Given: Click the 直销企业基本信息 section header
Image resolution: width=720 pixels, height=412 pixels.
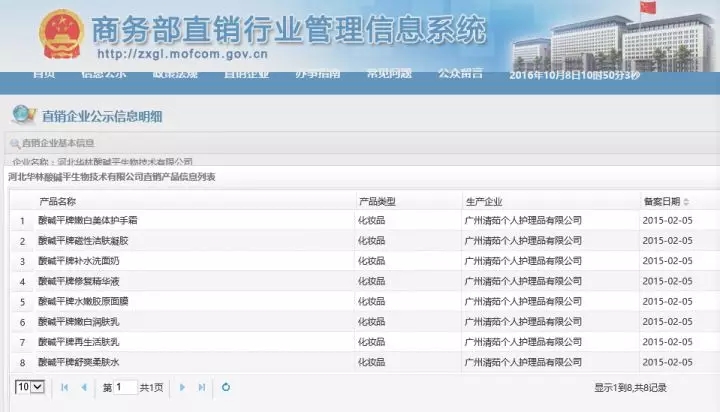Looking at the screenshot, I should point(58,143).
